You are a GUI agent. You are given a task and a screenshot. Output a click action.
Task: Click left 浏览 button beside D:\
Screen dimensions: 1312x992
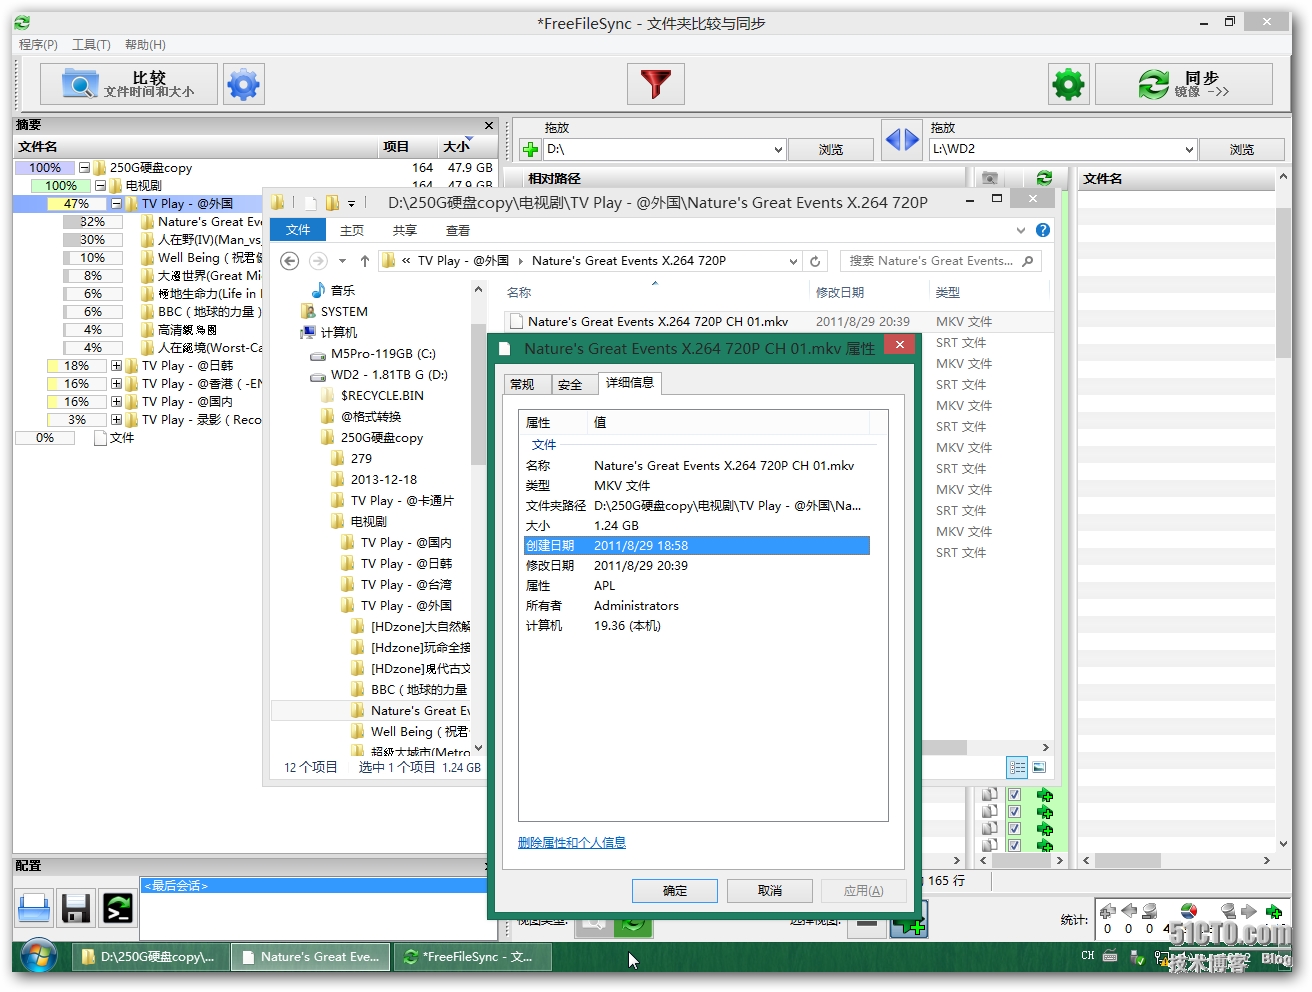click(x=831, y=150)
